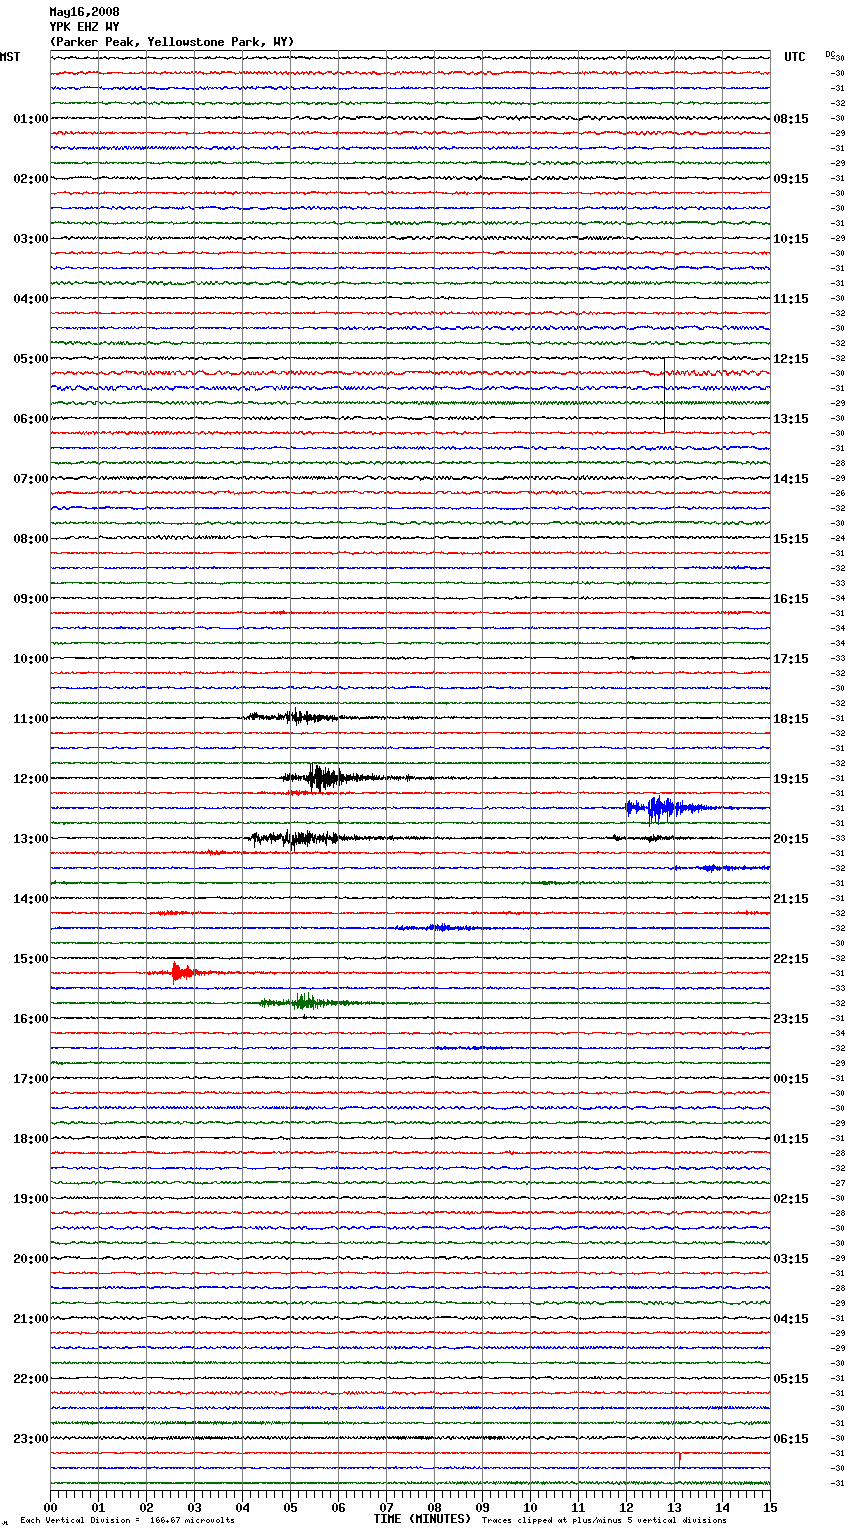Select the 16:00 MST time label
This screenshot has height=1534, width=850.
(30, 1019)
